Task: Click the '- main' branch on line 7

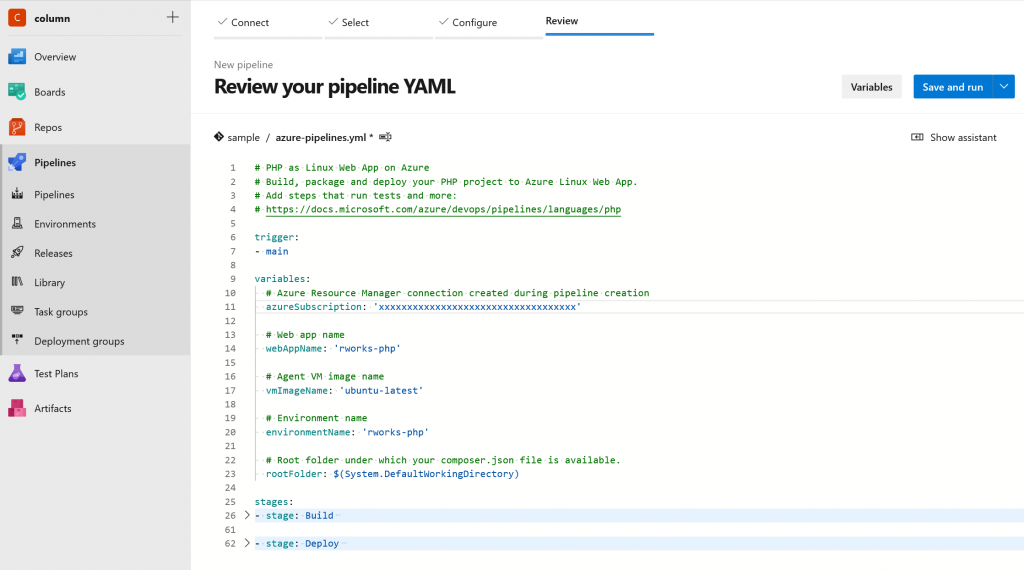Action: point(272,251)
